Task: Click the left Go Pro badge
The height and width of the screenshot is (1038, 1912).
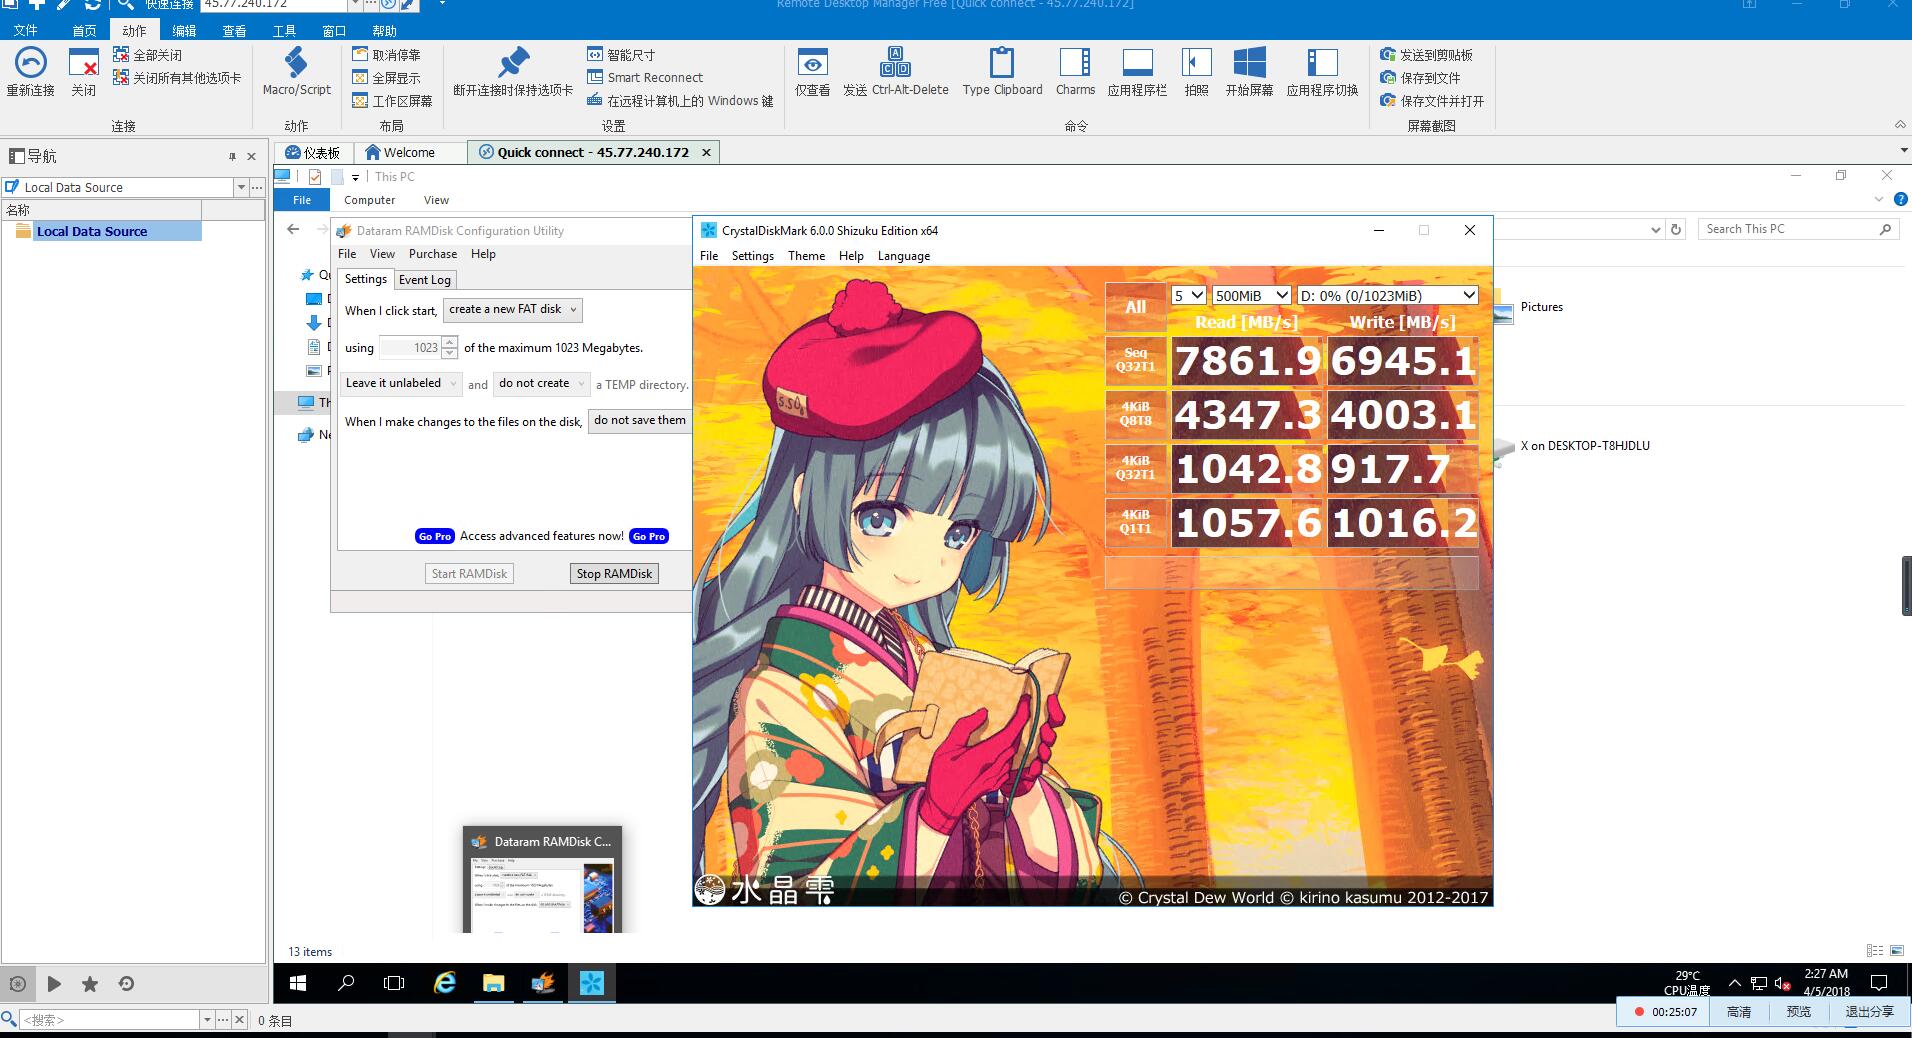Action: [x=434, y=536]
